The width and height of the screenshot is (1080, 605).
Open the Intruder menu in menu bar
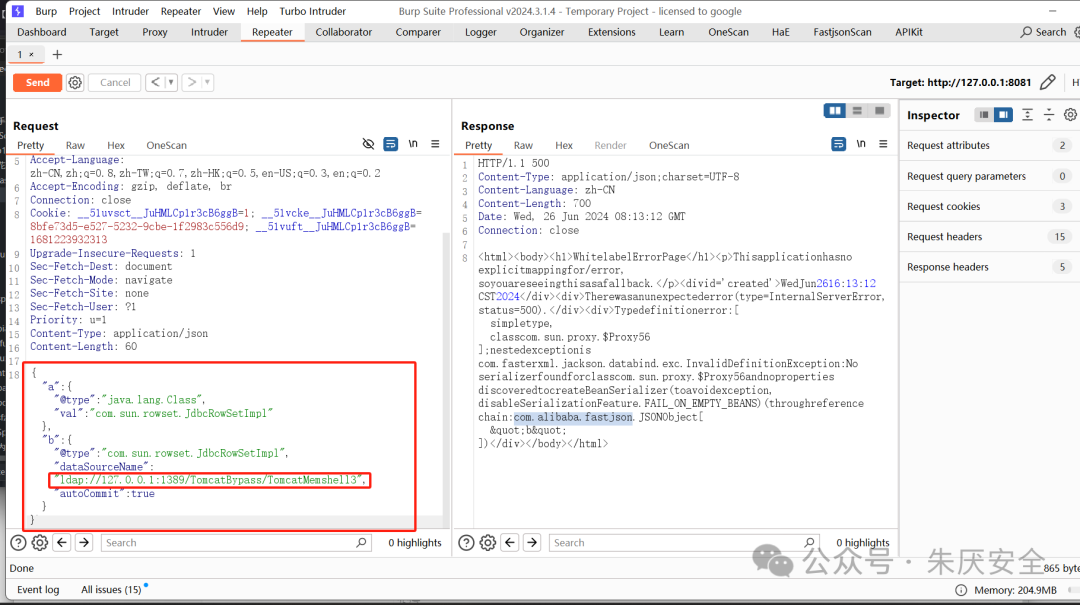pyautogui.click(x=130, y=11)
